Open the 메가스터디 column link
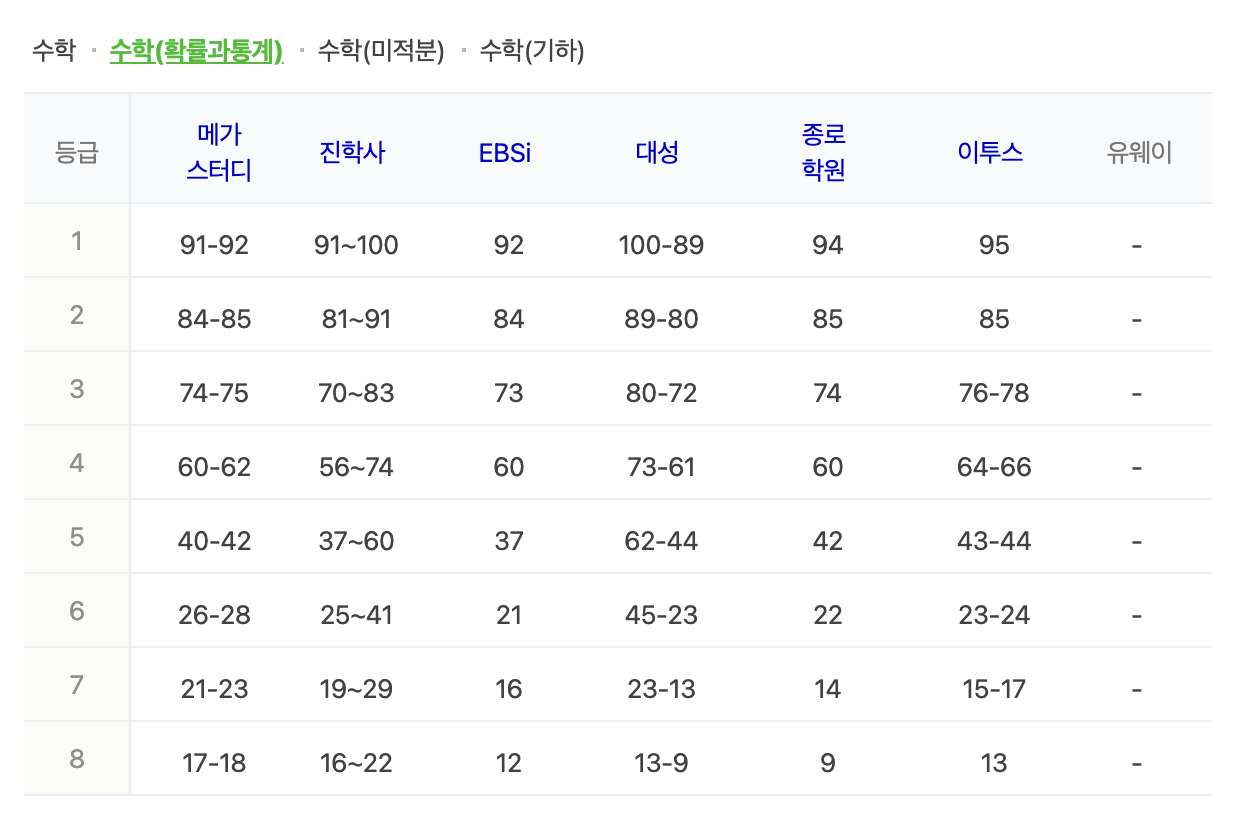Image resolution: width=1242 pixels, height=816 pixels. click(219, 148)
